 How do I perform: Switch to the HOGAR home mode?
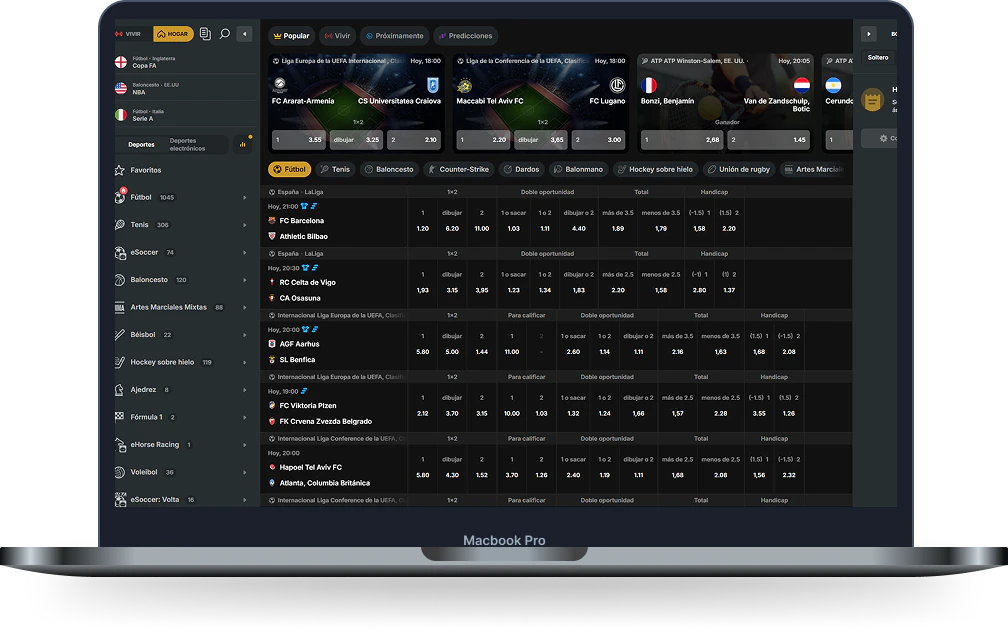tap(173, 34)
